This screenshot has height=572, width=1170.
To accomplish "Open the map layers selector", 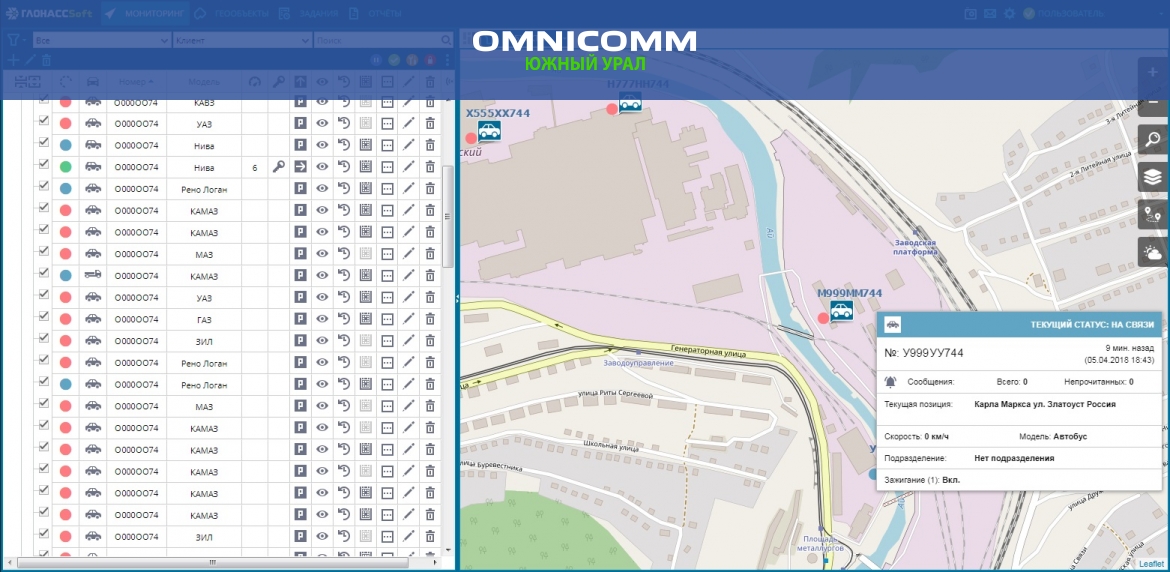I will coord(1153,177).
